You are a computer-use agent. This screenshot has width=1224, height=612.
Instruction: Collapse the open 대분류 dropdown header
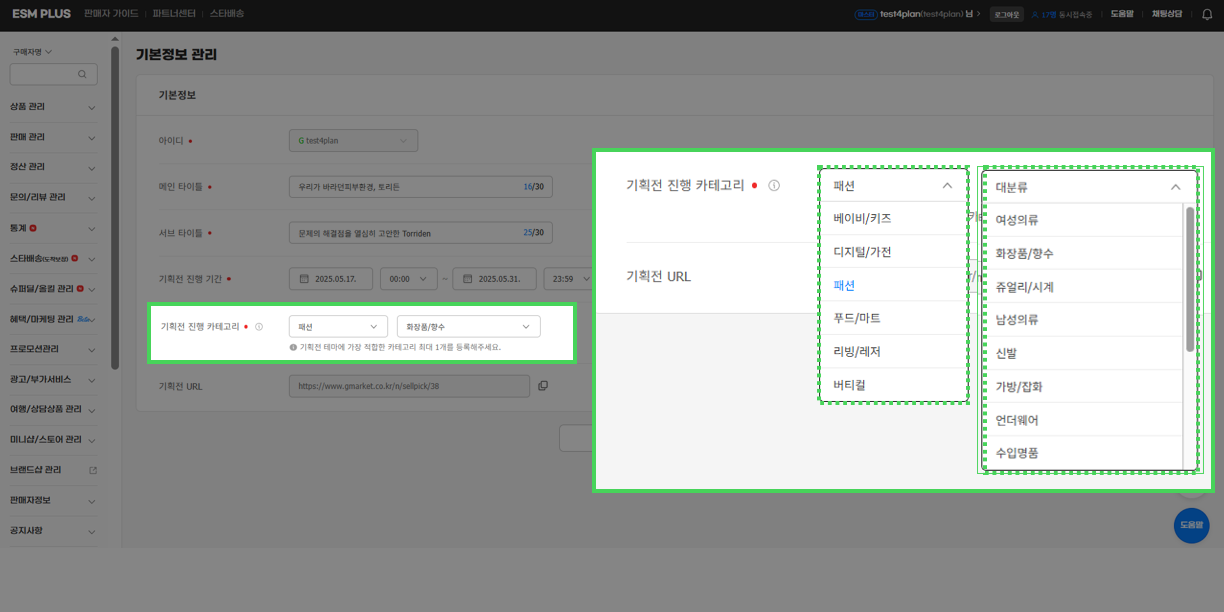(x=1088, y=186)
